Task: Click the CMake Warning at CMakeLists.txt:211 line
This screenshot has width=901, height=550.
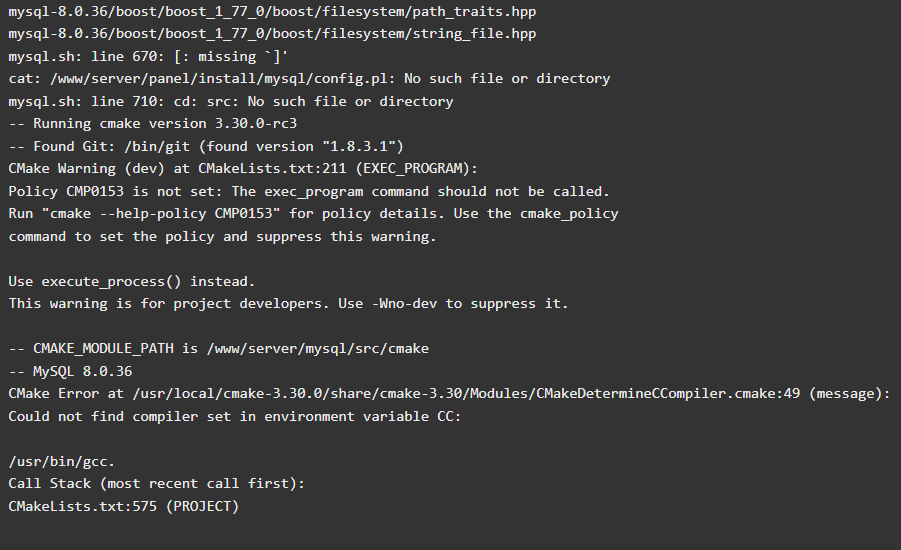Action: pyautogui.click(x=243, y=168)
